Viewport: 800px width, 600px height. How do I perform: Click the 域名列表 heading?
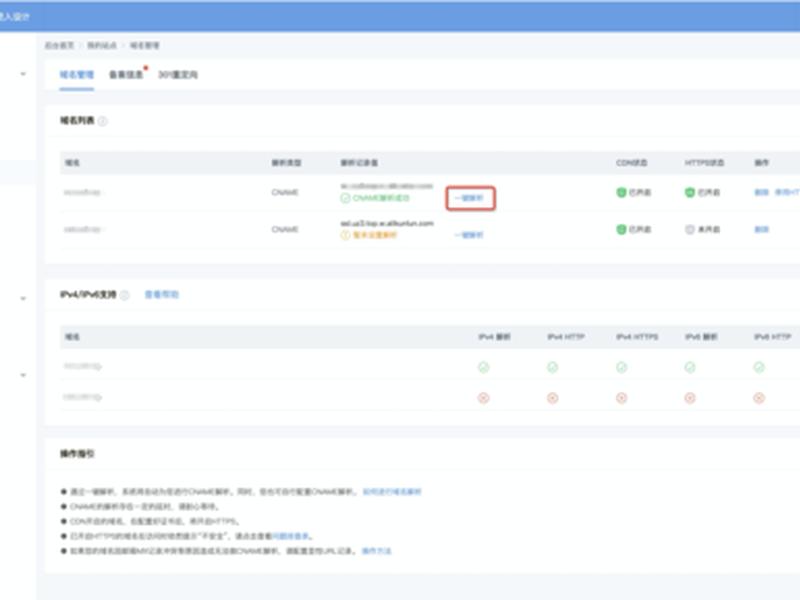coord(77,120)
